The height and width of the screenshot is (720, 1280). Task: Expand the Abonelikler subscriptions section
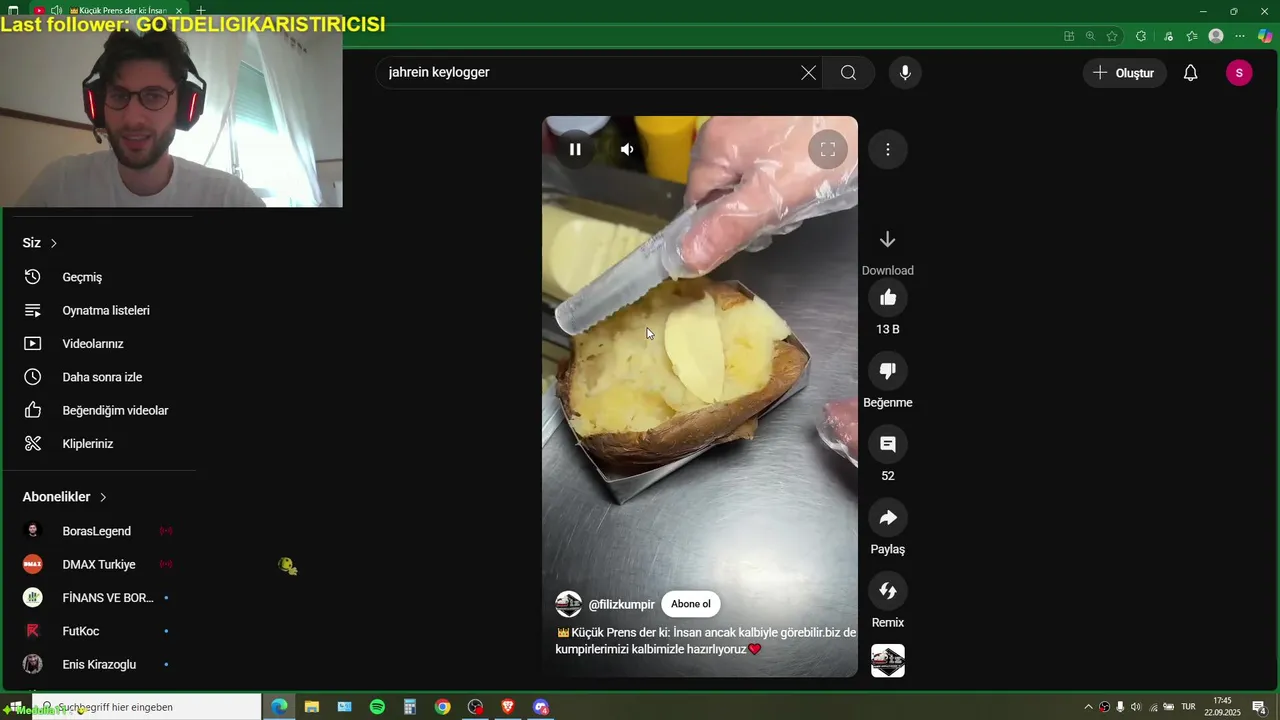[x=65, y=497]
